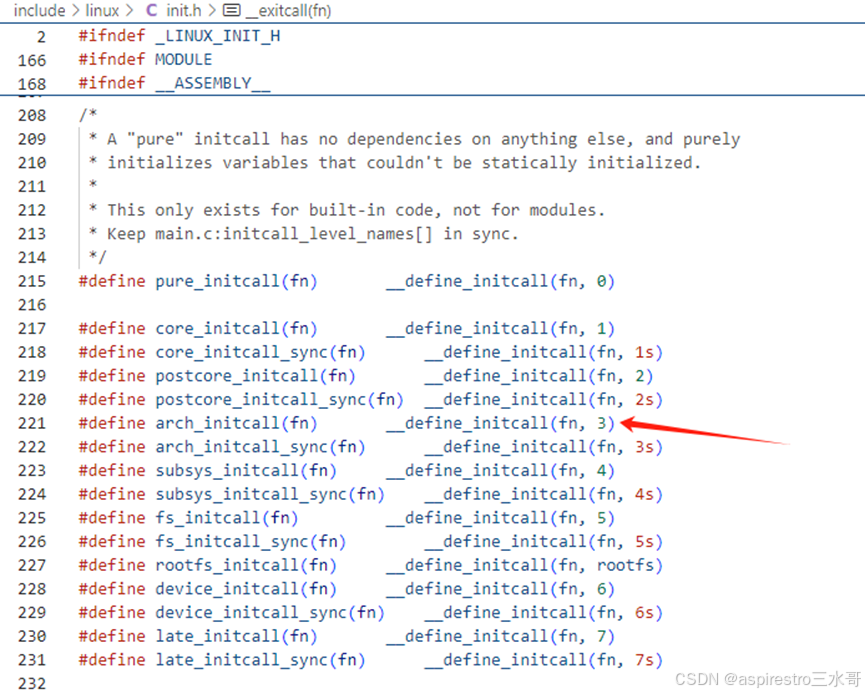The height and width of the screenshot is (694, 865).
Task: Click on 'core_initcall(fn)' macro name
Action: pos(236,329)
